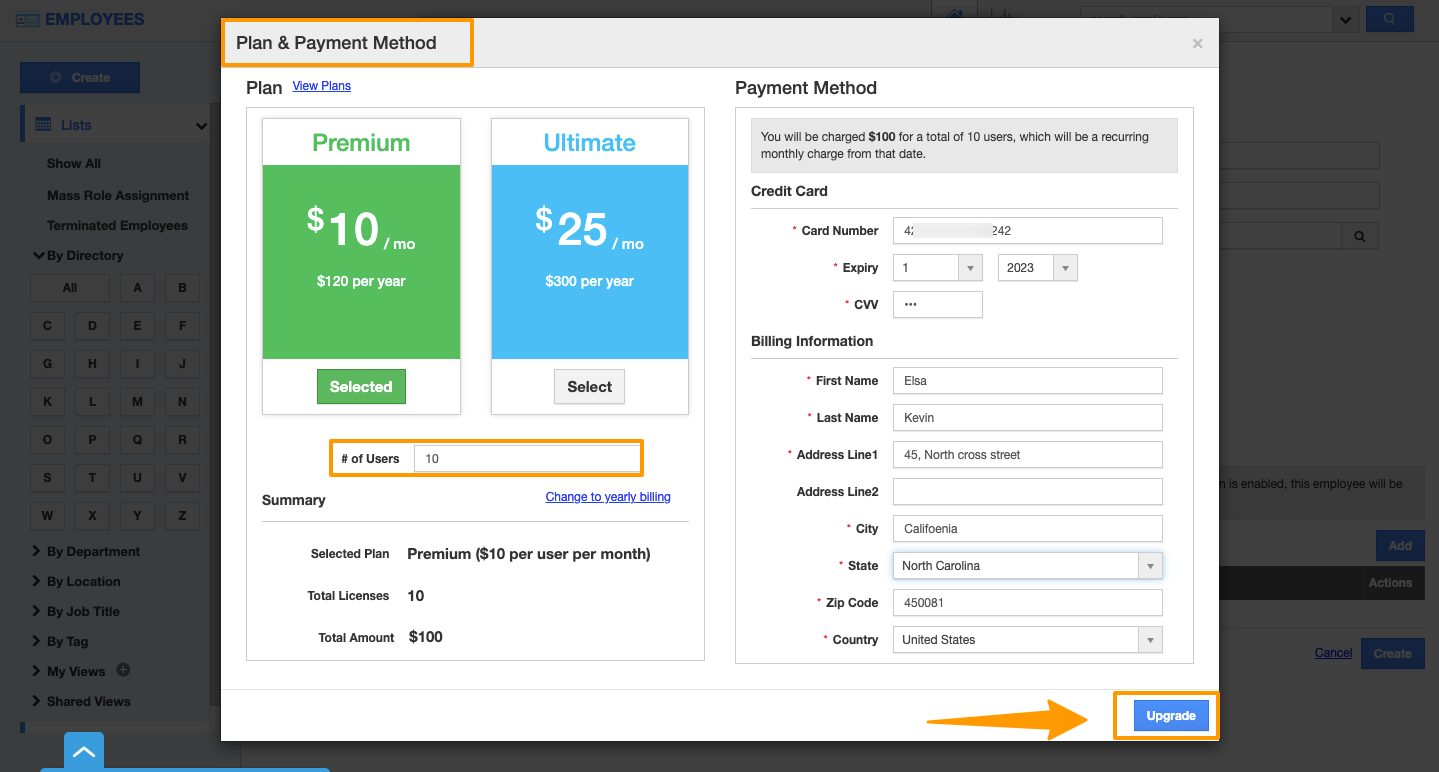
Task: Click the Zip Code field
Action: (x=1027, y=603)
